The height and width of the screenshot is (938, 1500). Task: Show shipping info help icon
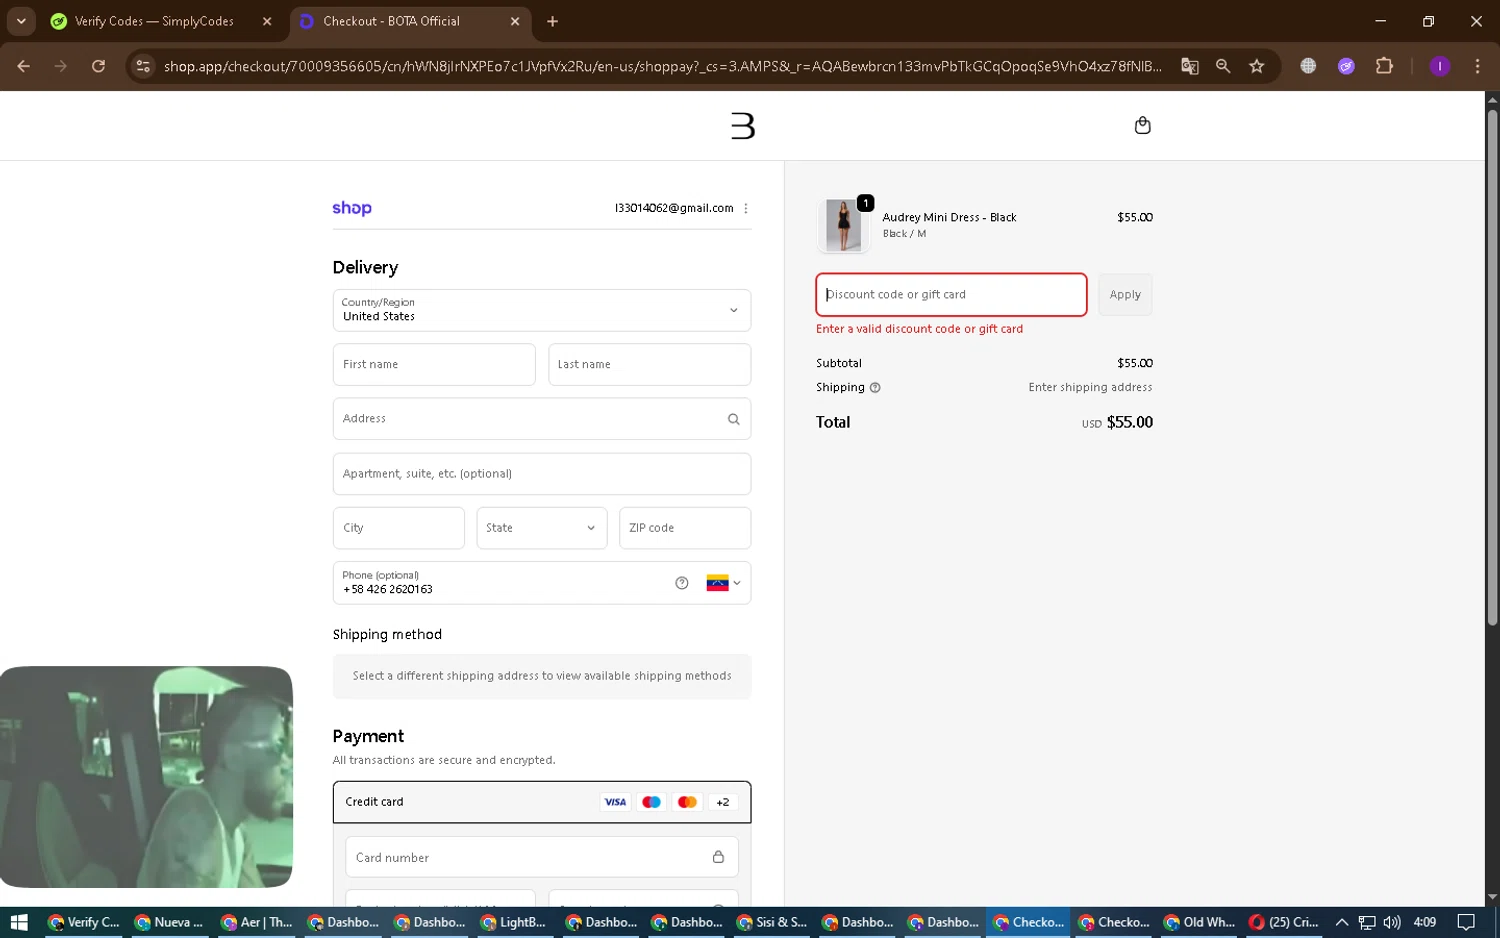click(875, 388)
